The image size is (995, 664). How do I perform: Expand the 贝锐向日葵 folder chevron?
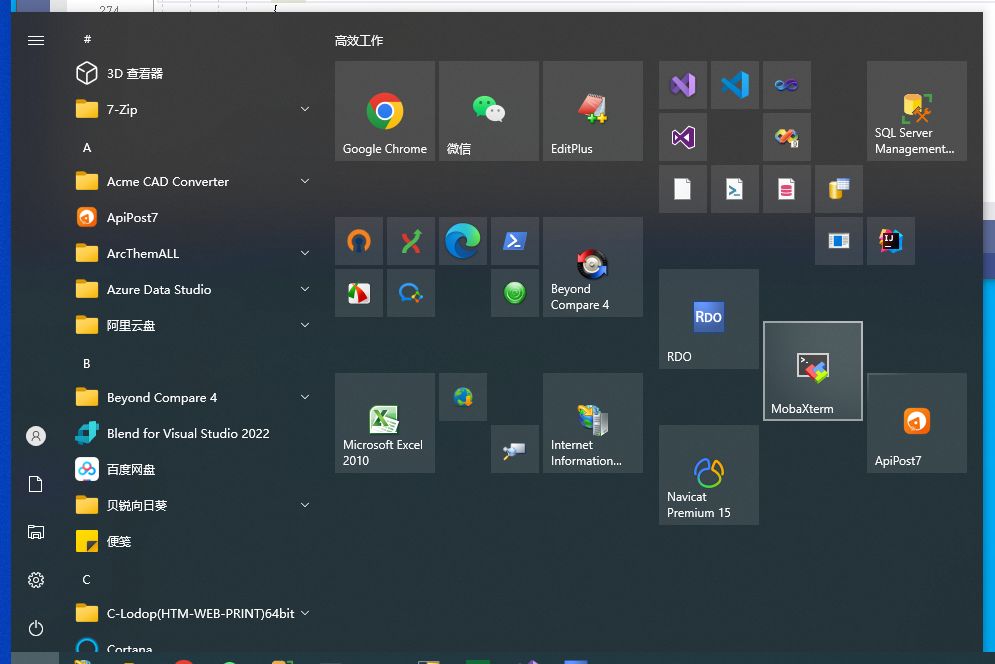305,505
